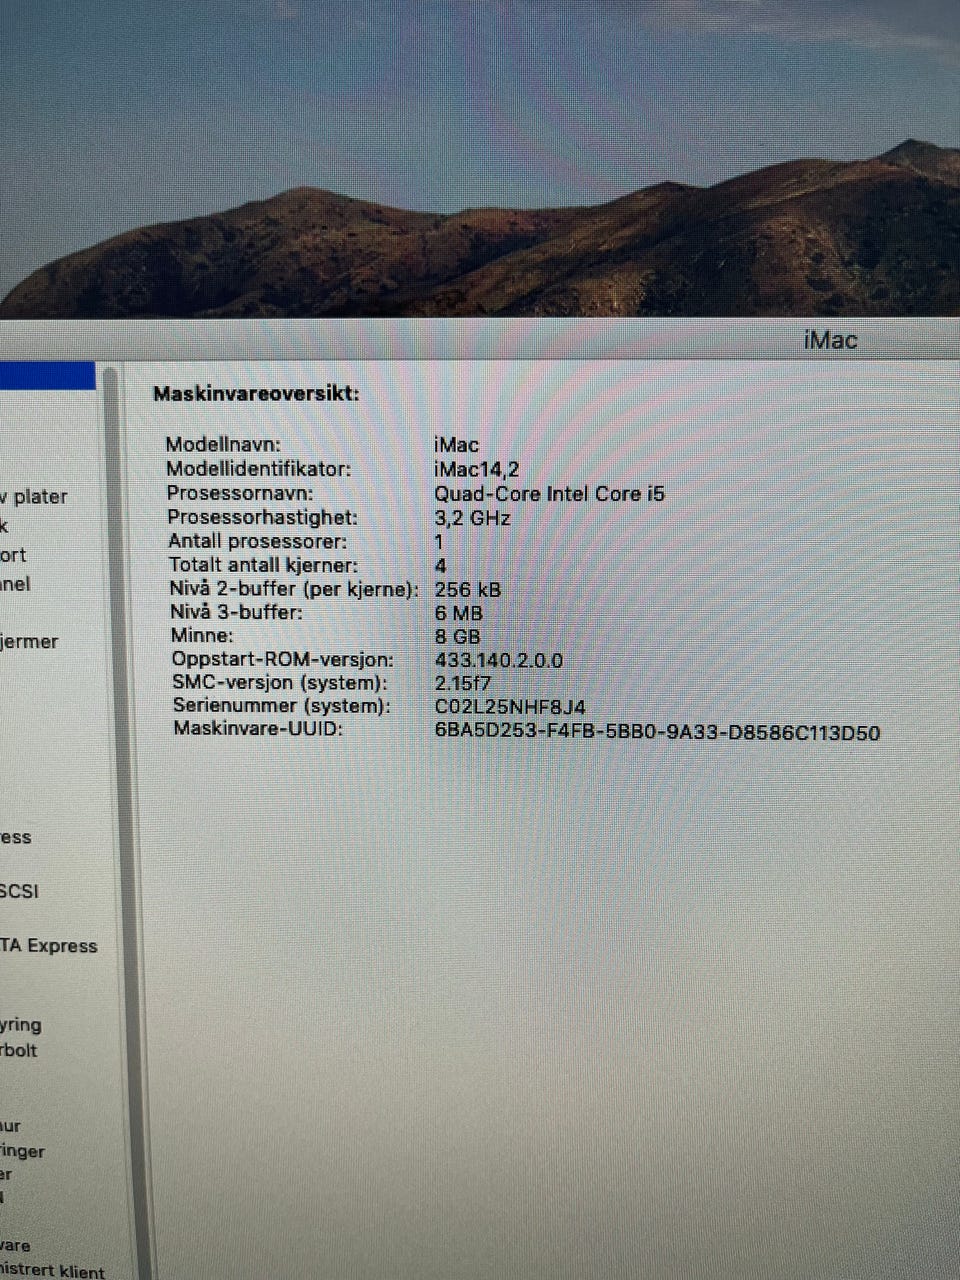Select the value "Quad-Core Intel Core i5"

549,494
